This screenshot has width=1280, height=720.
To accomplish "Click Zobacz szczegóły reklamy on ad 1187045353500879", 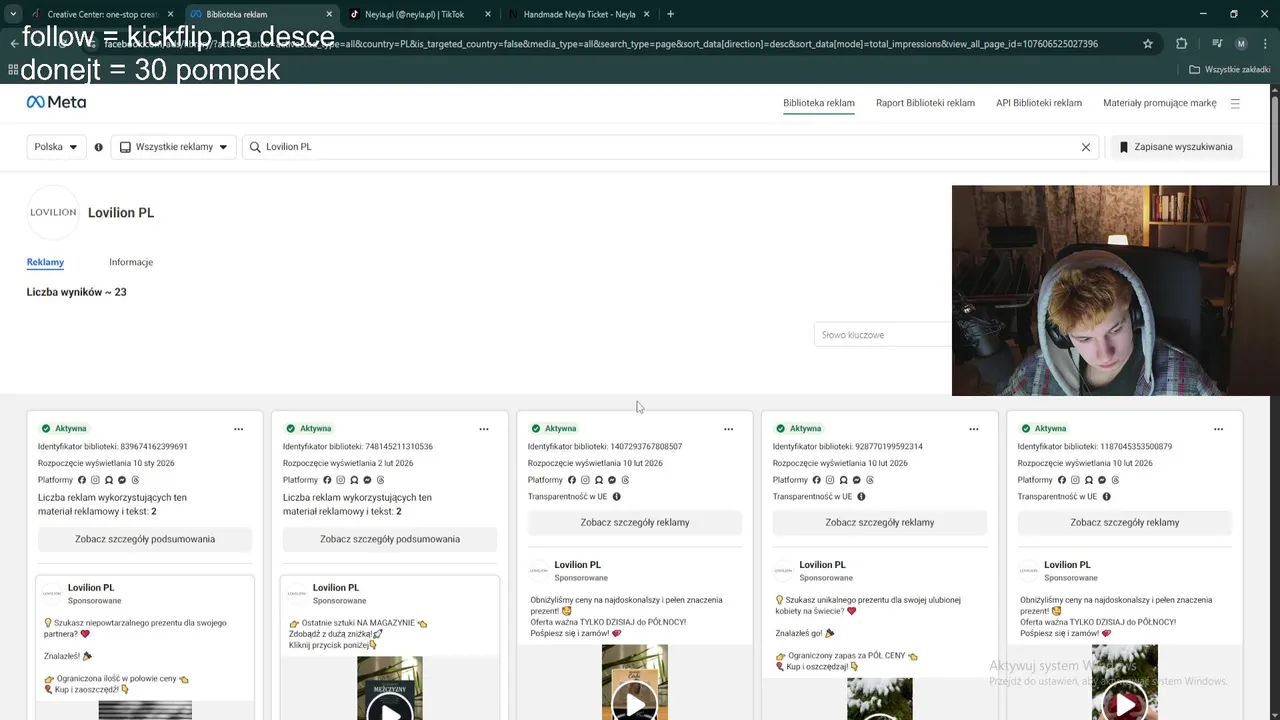I will 1125,522.
